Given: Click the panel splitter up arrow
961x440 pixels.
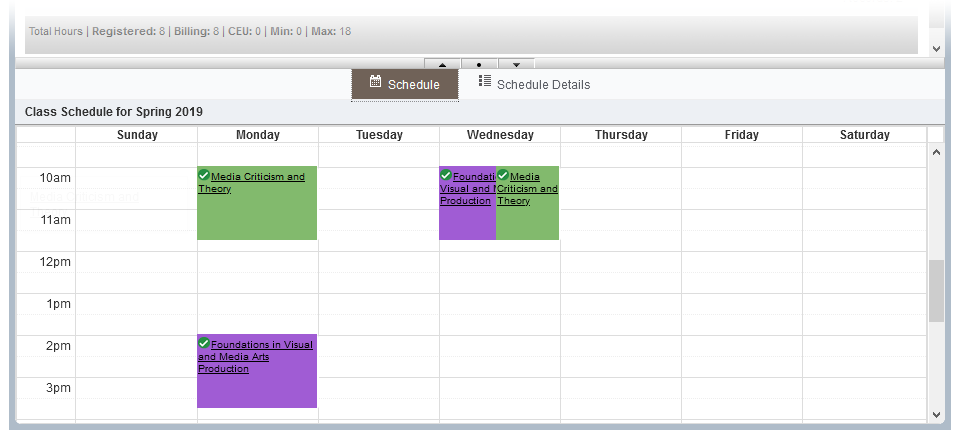Looking at the screenshot, I should [443, 64].
